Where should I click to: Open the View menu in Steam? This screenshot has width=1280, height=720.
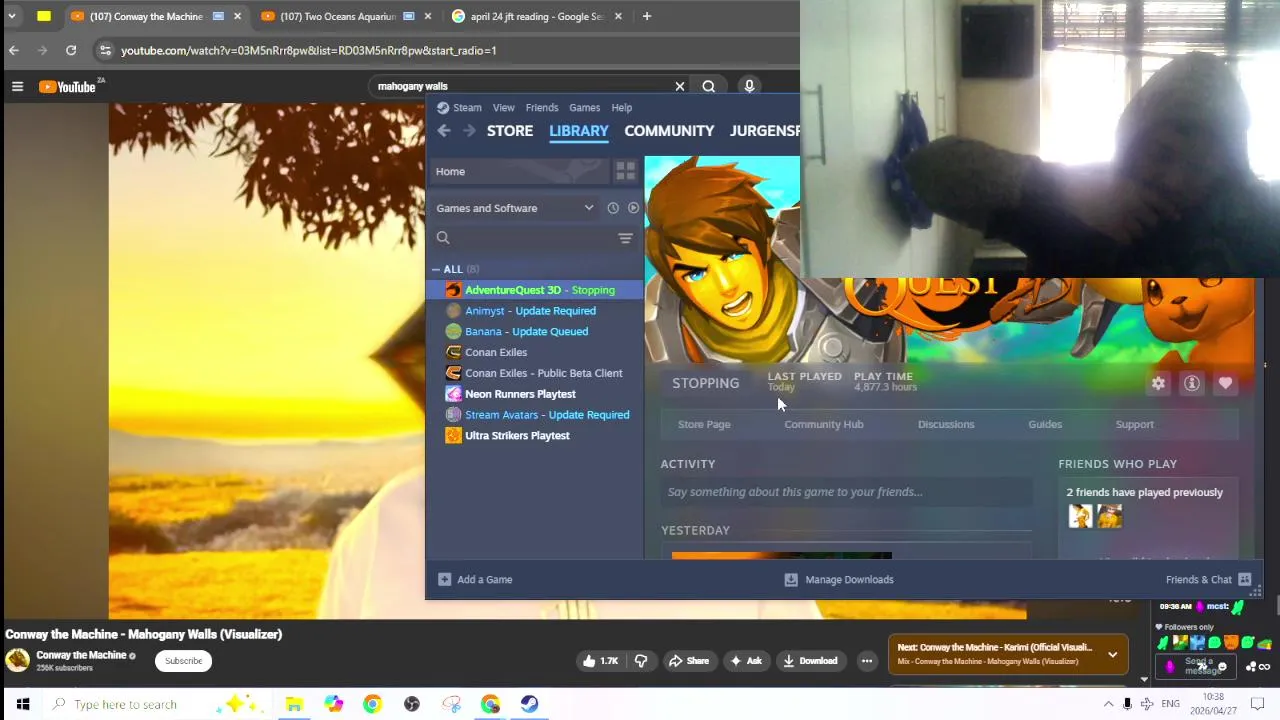pyautogui.click(x=503, y=107)
